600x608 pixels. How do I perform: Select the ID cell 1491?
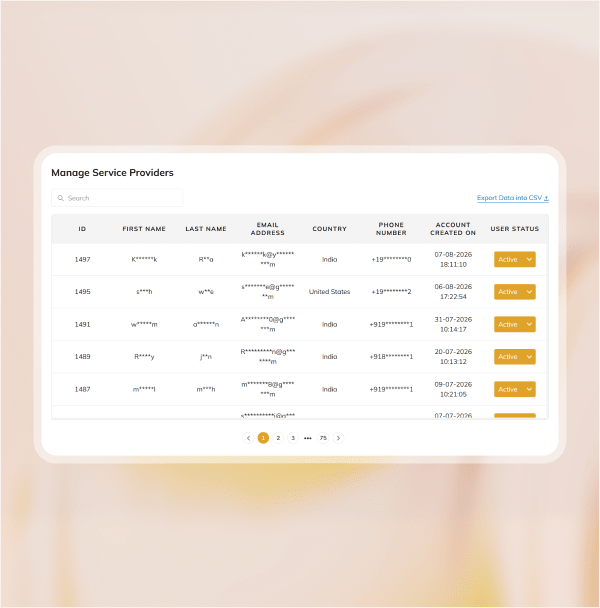[82, 324]
